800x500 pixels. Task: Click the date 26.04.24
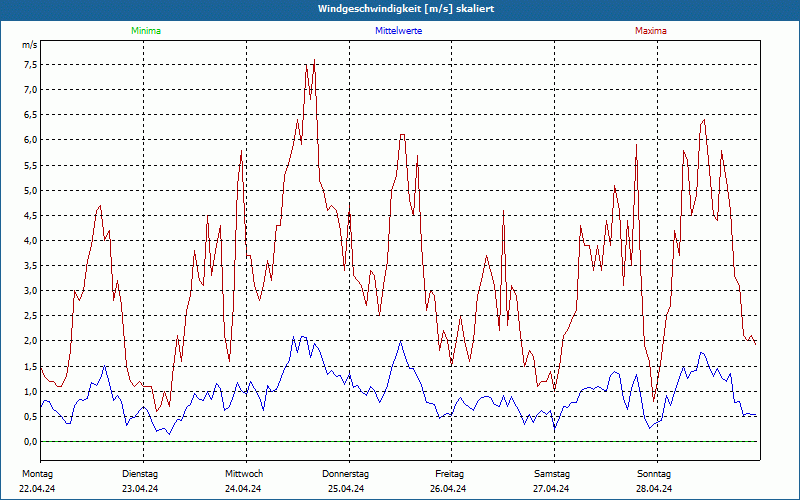pyautogui.click(x=448, y=489)
